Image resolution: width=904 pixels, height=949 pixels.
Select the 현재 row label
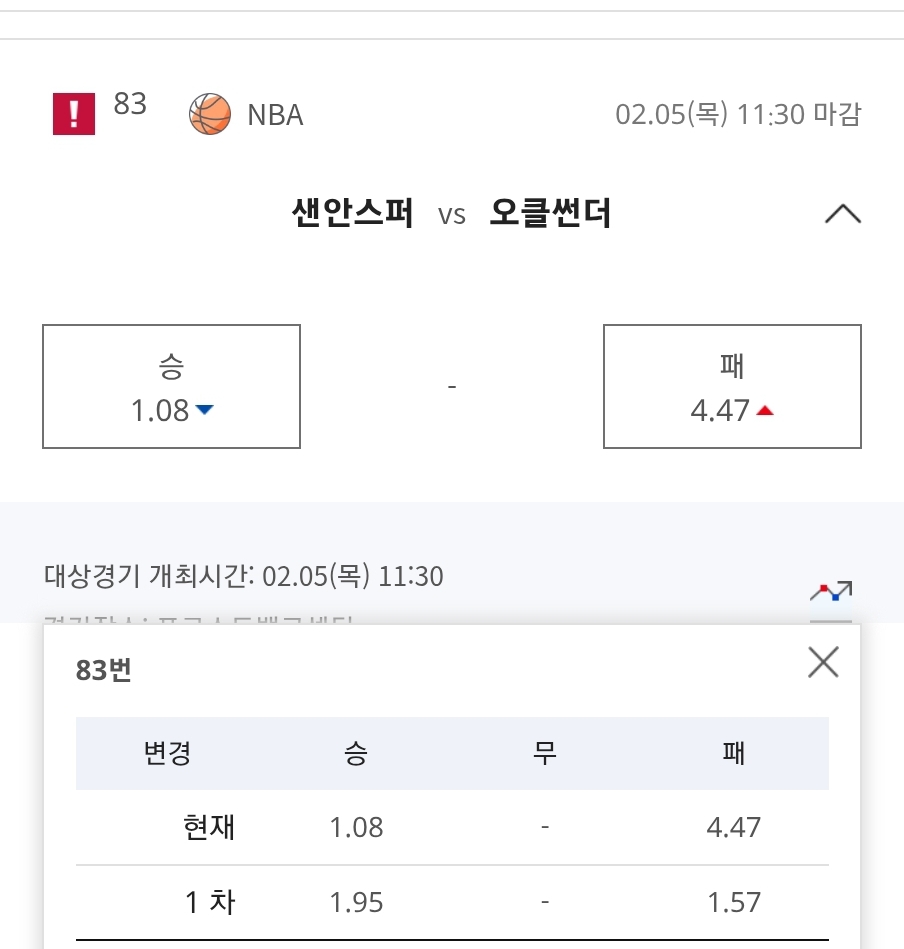click(x=209, y=827)
